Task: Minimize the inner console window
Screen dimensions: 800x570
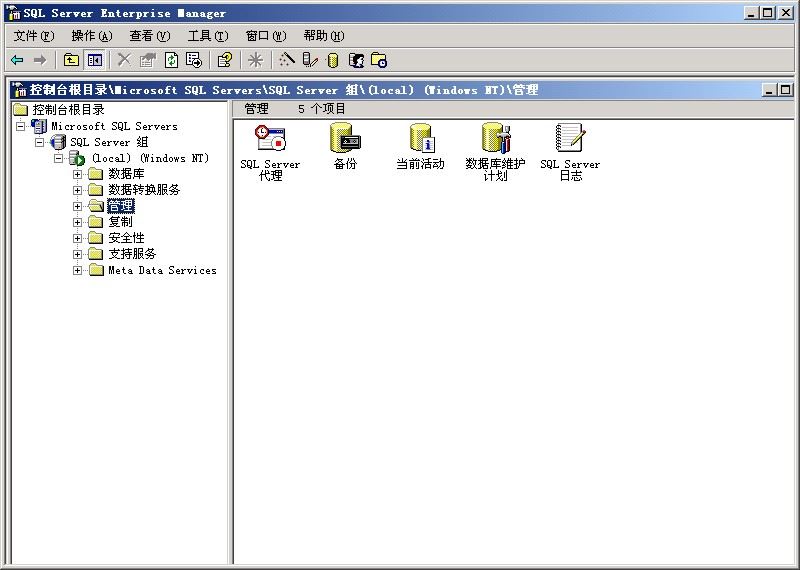Action: [x=770, y=90]
